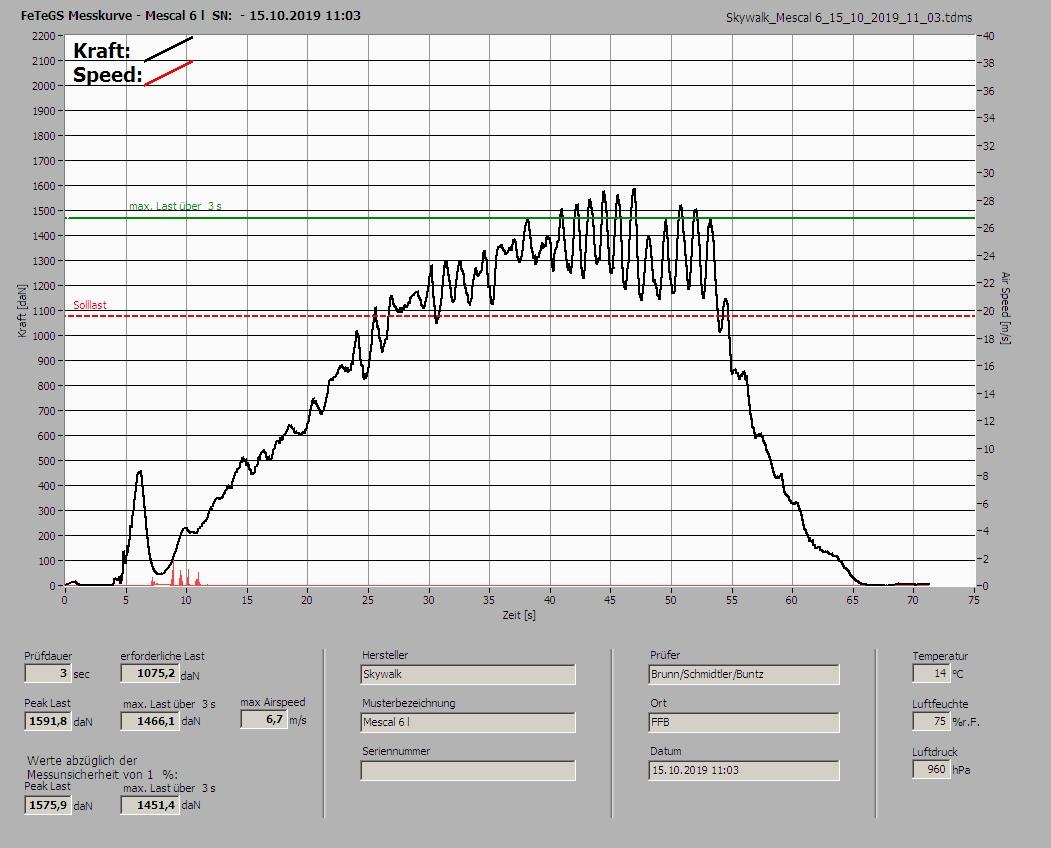Click the Temperatur field showing 14

[931, 673]
